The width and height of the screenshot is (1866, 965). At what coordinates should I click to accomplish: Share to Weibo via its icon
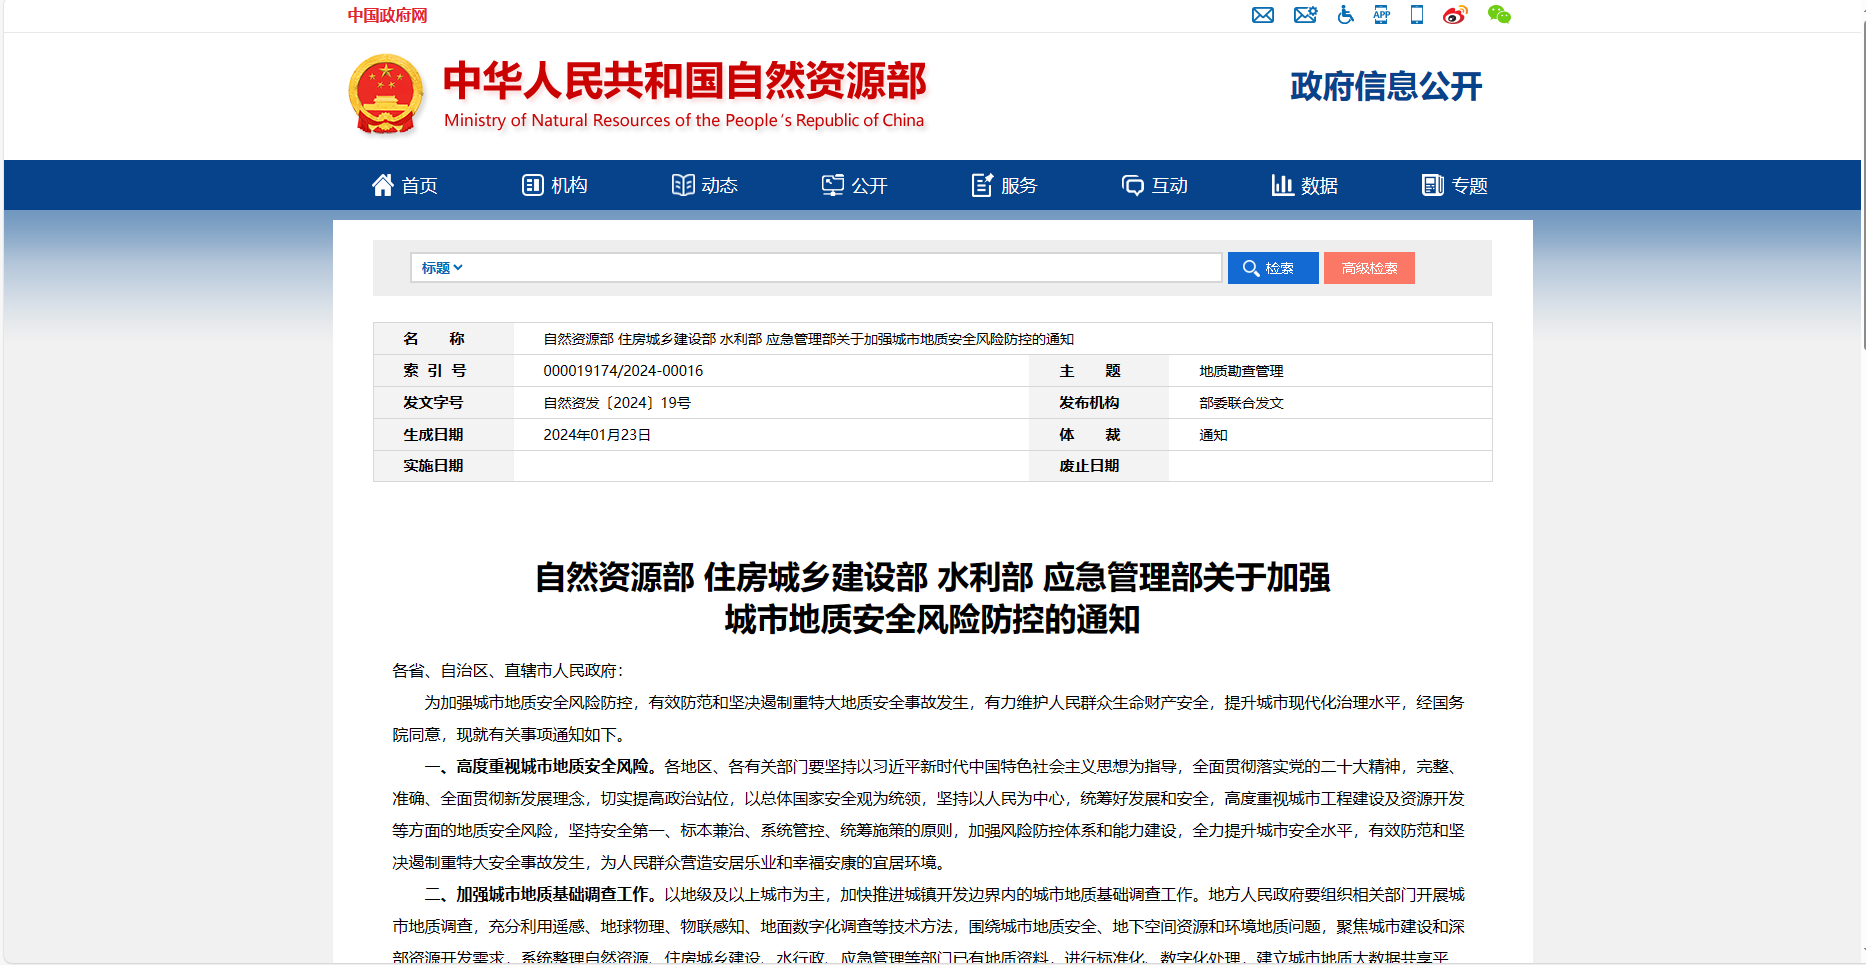coord(1455,15)
